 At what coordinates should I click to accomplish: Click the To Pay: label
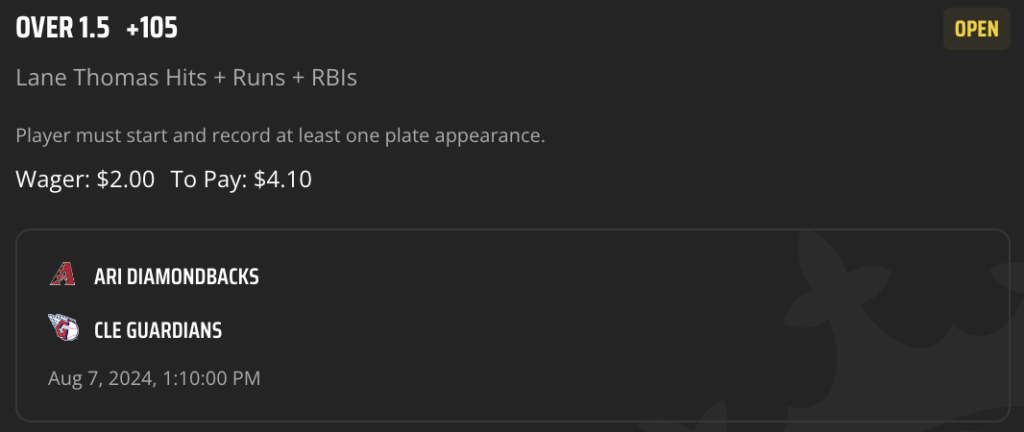coord(209,179)
